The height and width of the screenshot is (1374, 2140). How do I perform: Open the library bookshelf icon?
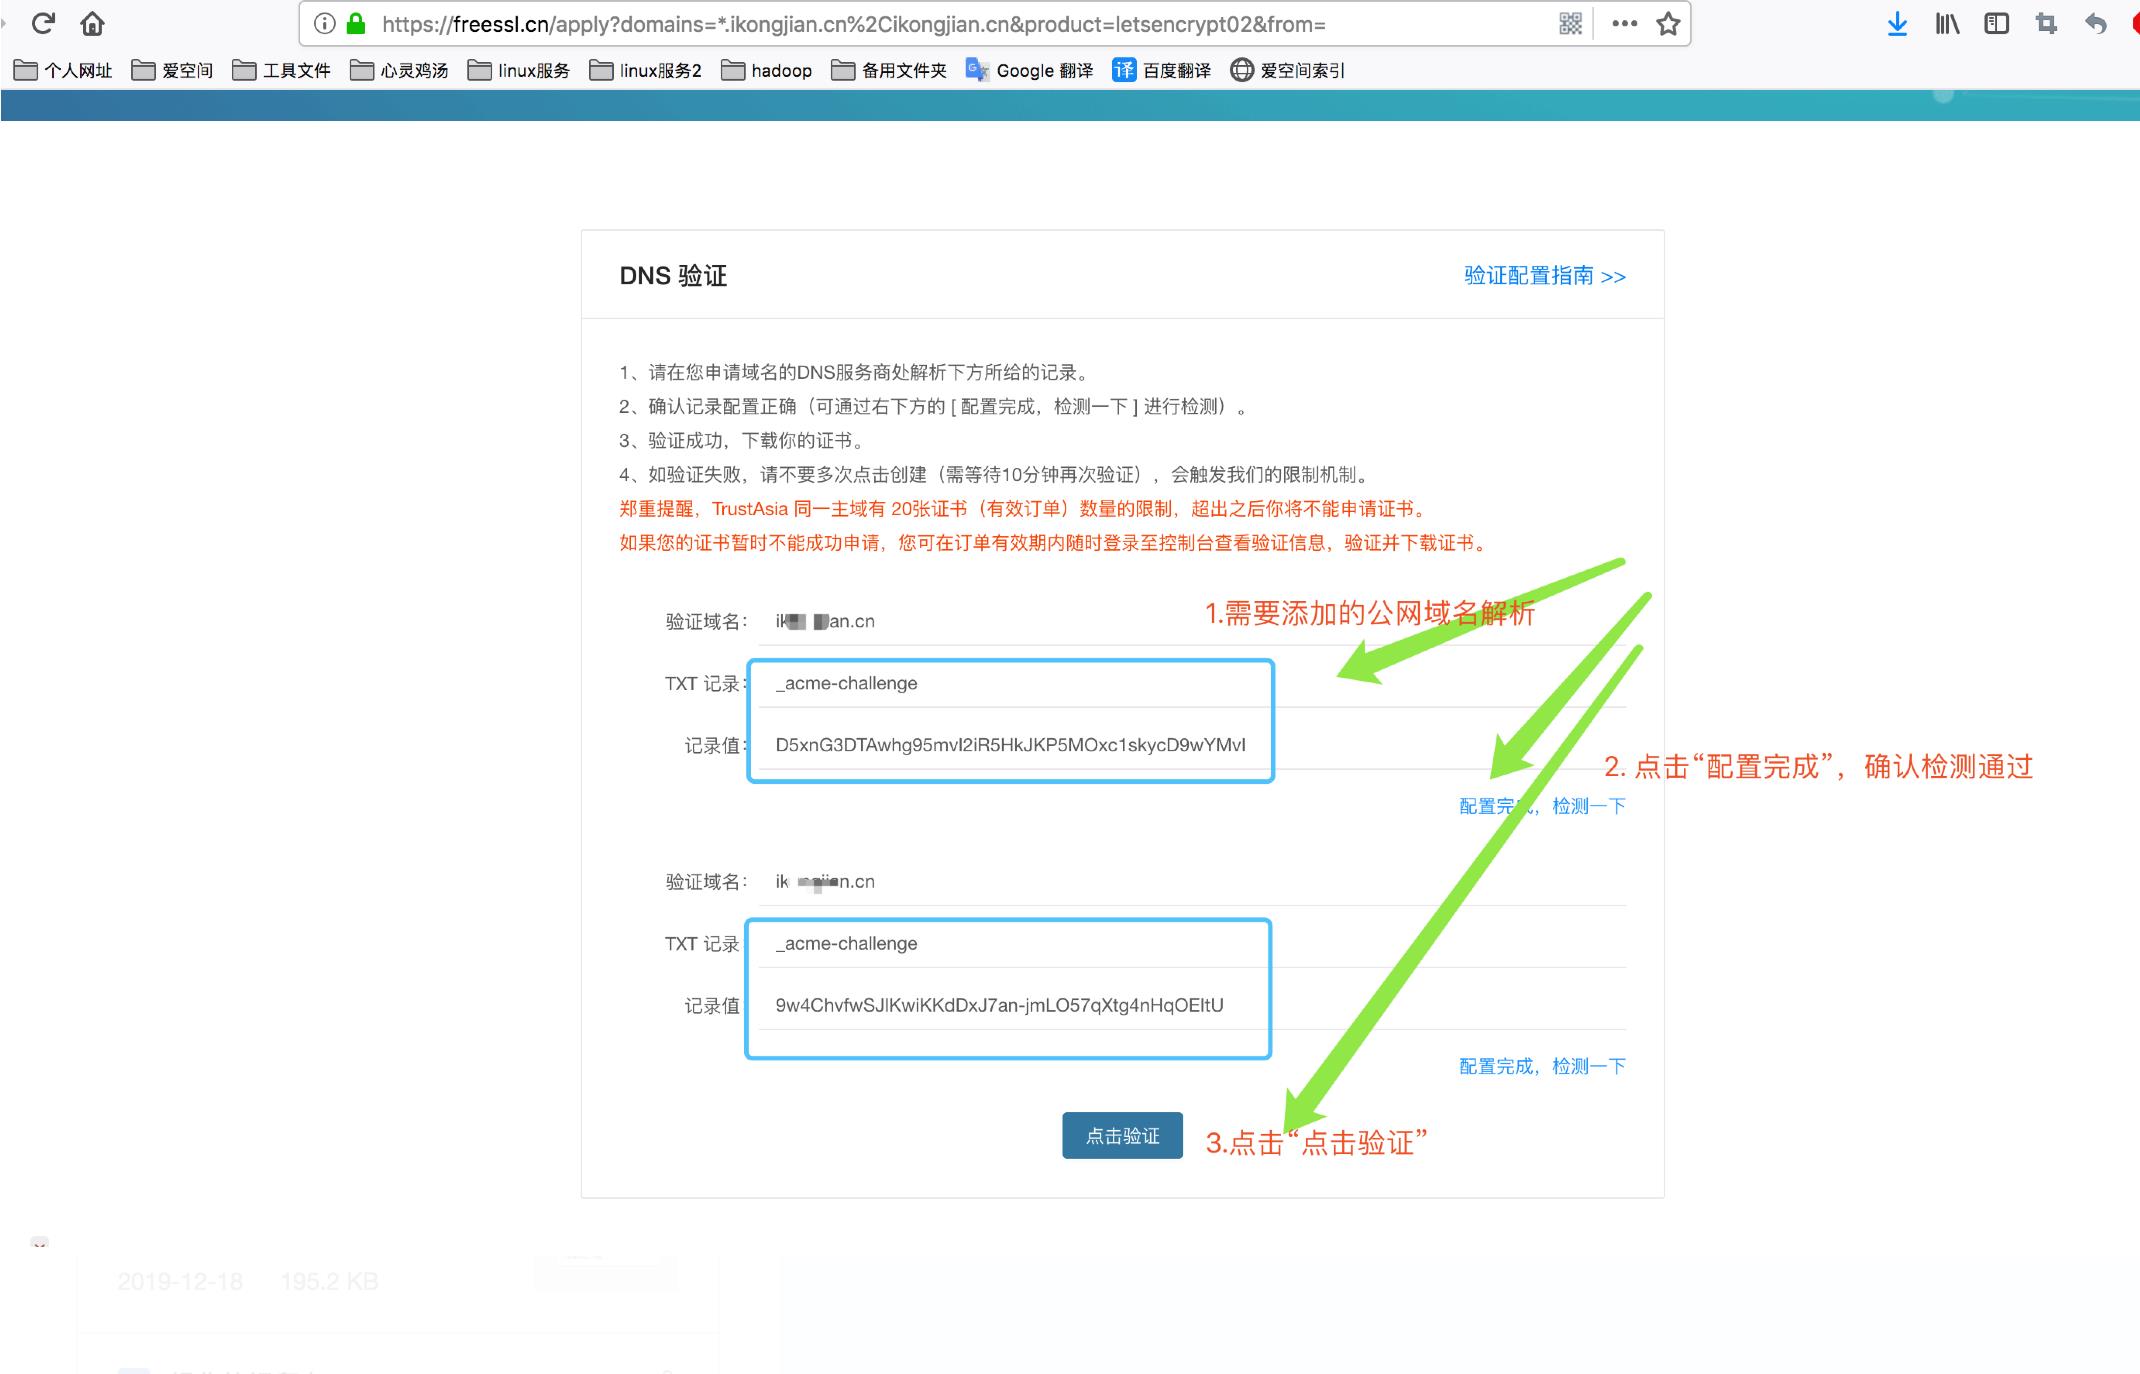[1947, 23]
